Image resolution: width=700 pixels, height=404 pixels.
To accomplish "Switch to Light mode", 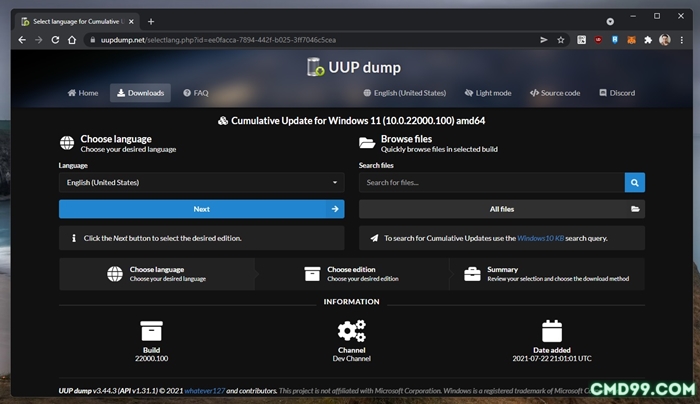I will pyautogui.click(x=488, y=93).
